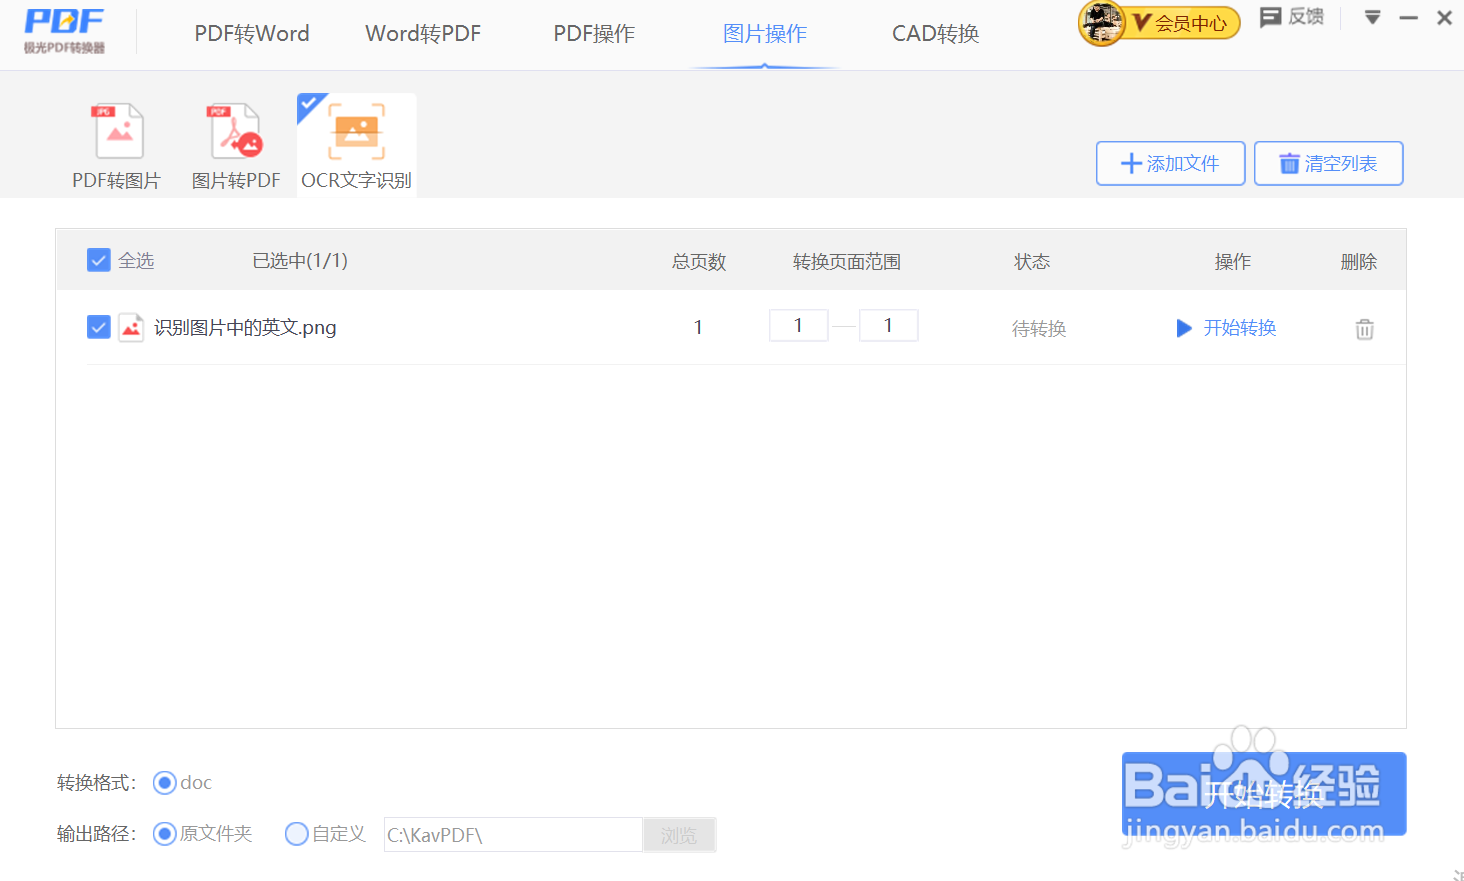Click the C:\KavPDF\ output path field

click(x=513, y=835)
